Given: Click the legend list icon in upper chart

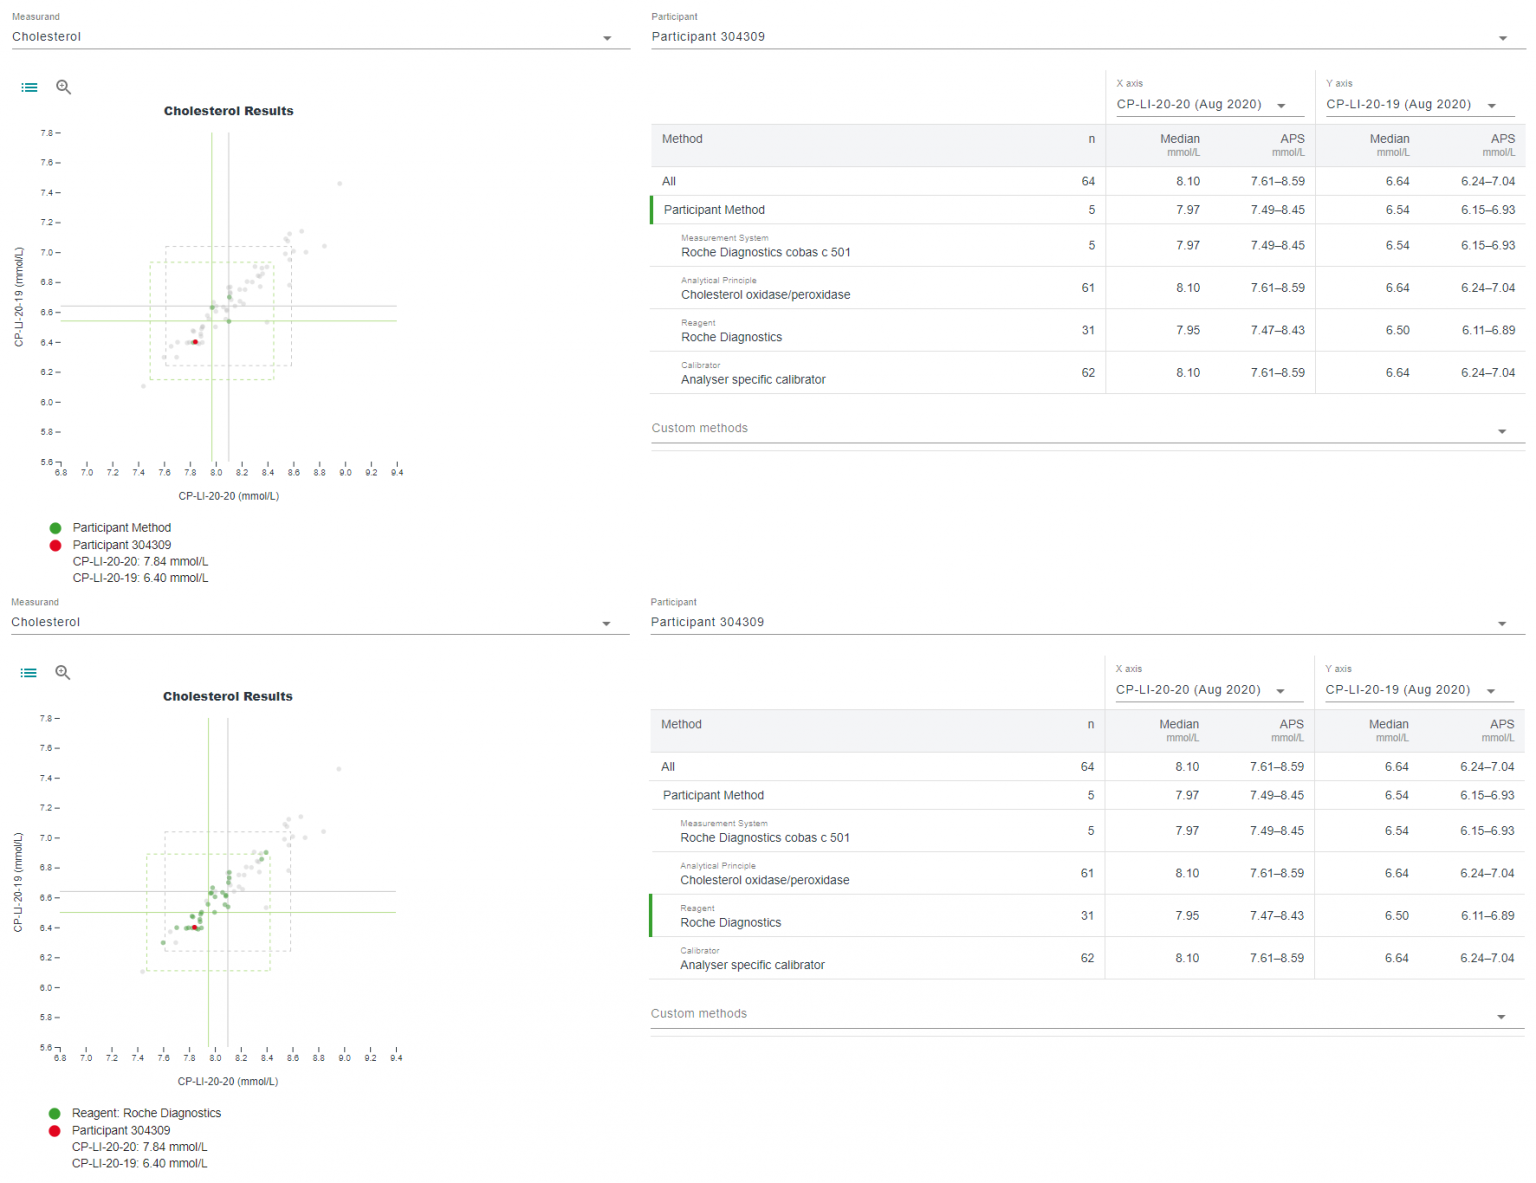Looking at the screenshot, I should (x=30, y=88).
